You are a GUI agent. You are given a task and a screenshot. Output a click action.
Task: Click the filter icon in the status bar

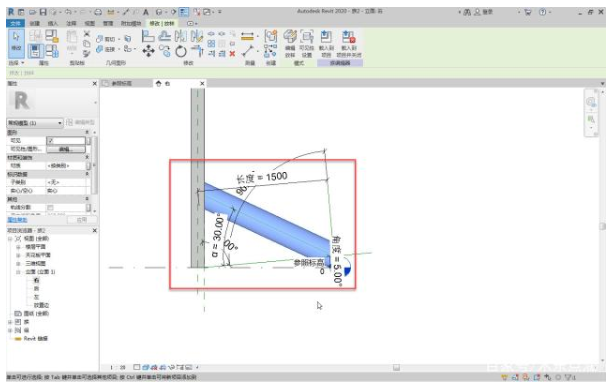[x=569, y=377]
